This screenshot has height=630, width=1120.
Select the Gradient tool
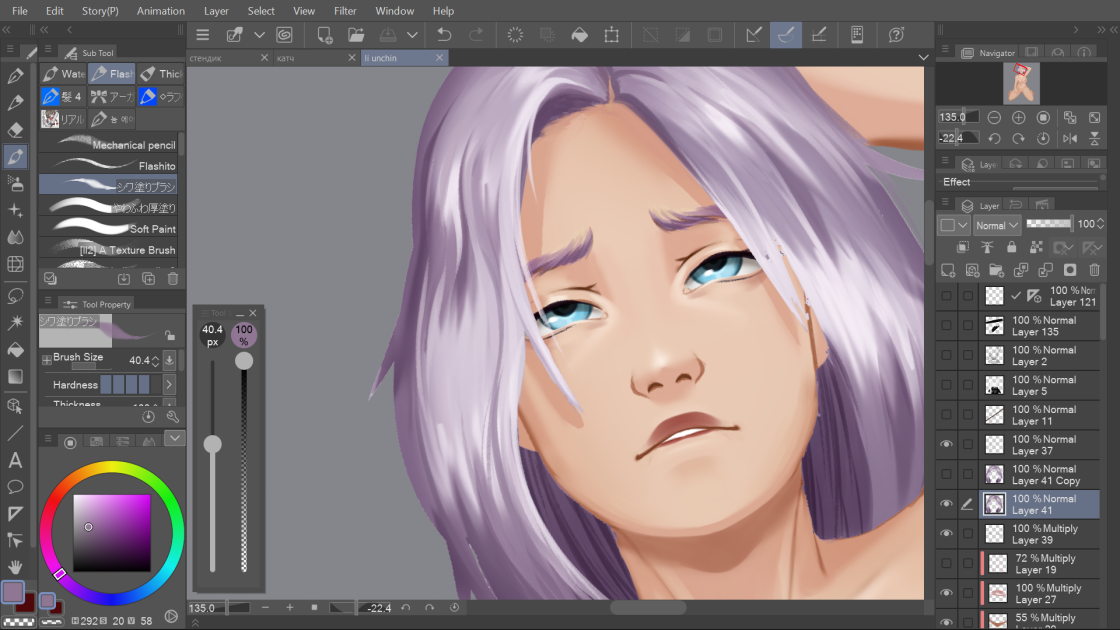coord(15,376)
